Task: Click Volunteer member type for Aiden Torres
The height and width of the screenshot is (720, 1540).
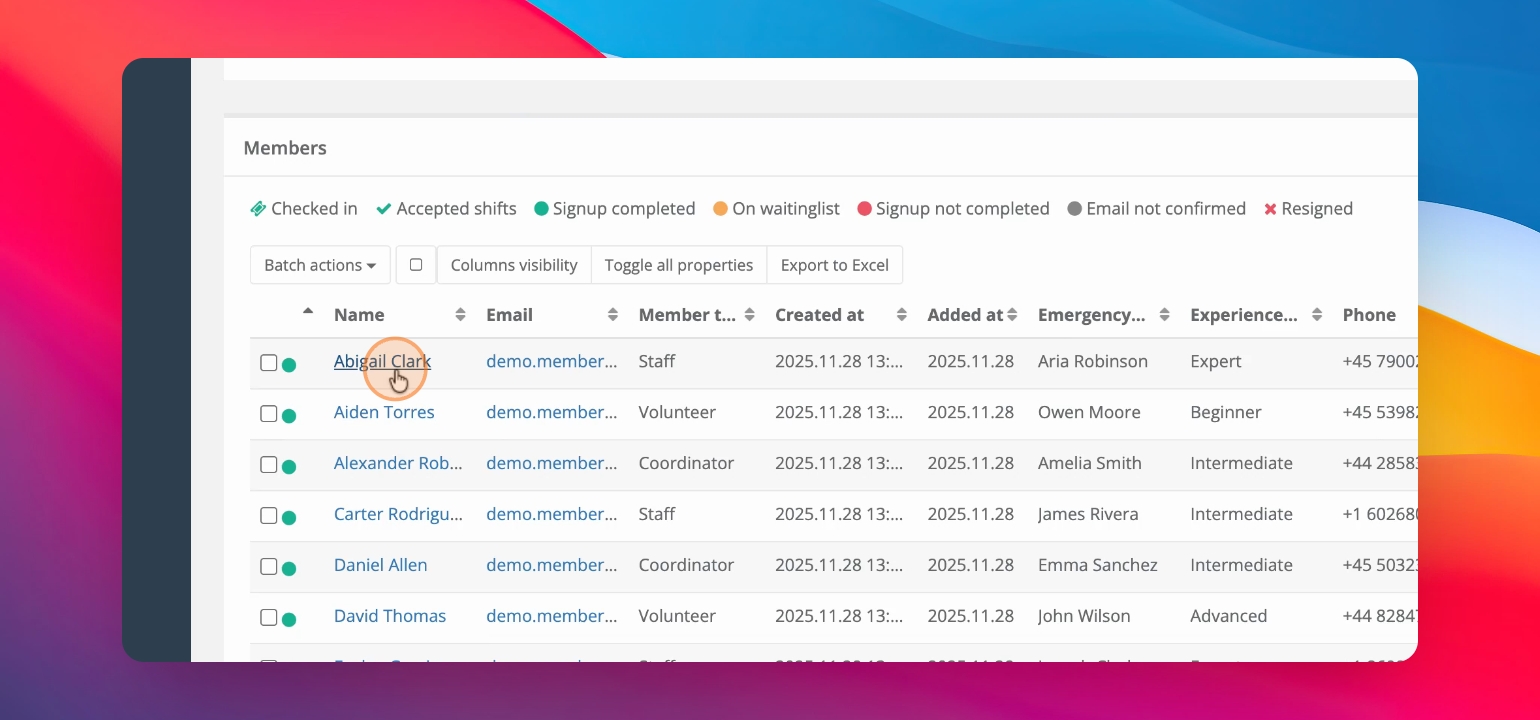Action: click(x=677, y=413)
